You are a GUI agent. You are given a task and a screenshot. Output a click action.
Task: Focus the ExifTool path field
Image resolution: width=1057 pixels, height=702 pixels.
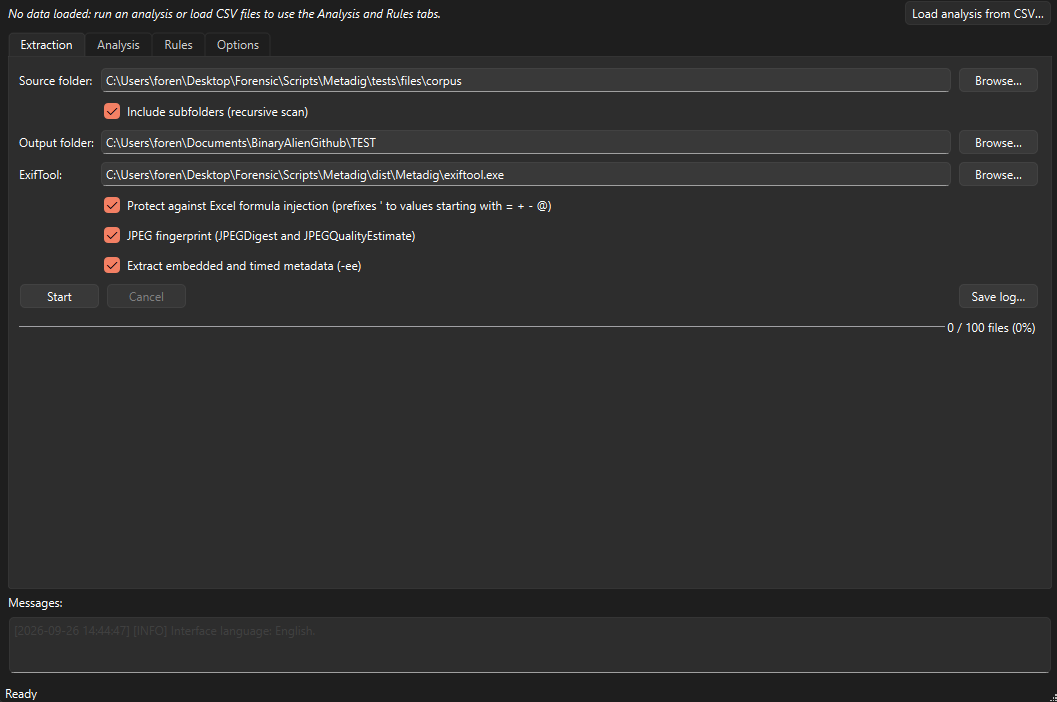coord(525,174)
